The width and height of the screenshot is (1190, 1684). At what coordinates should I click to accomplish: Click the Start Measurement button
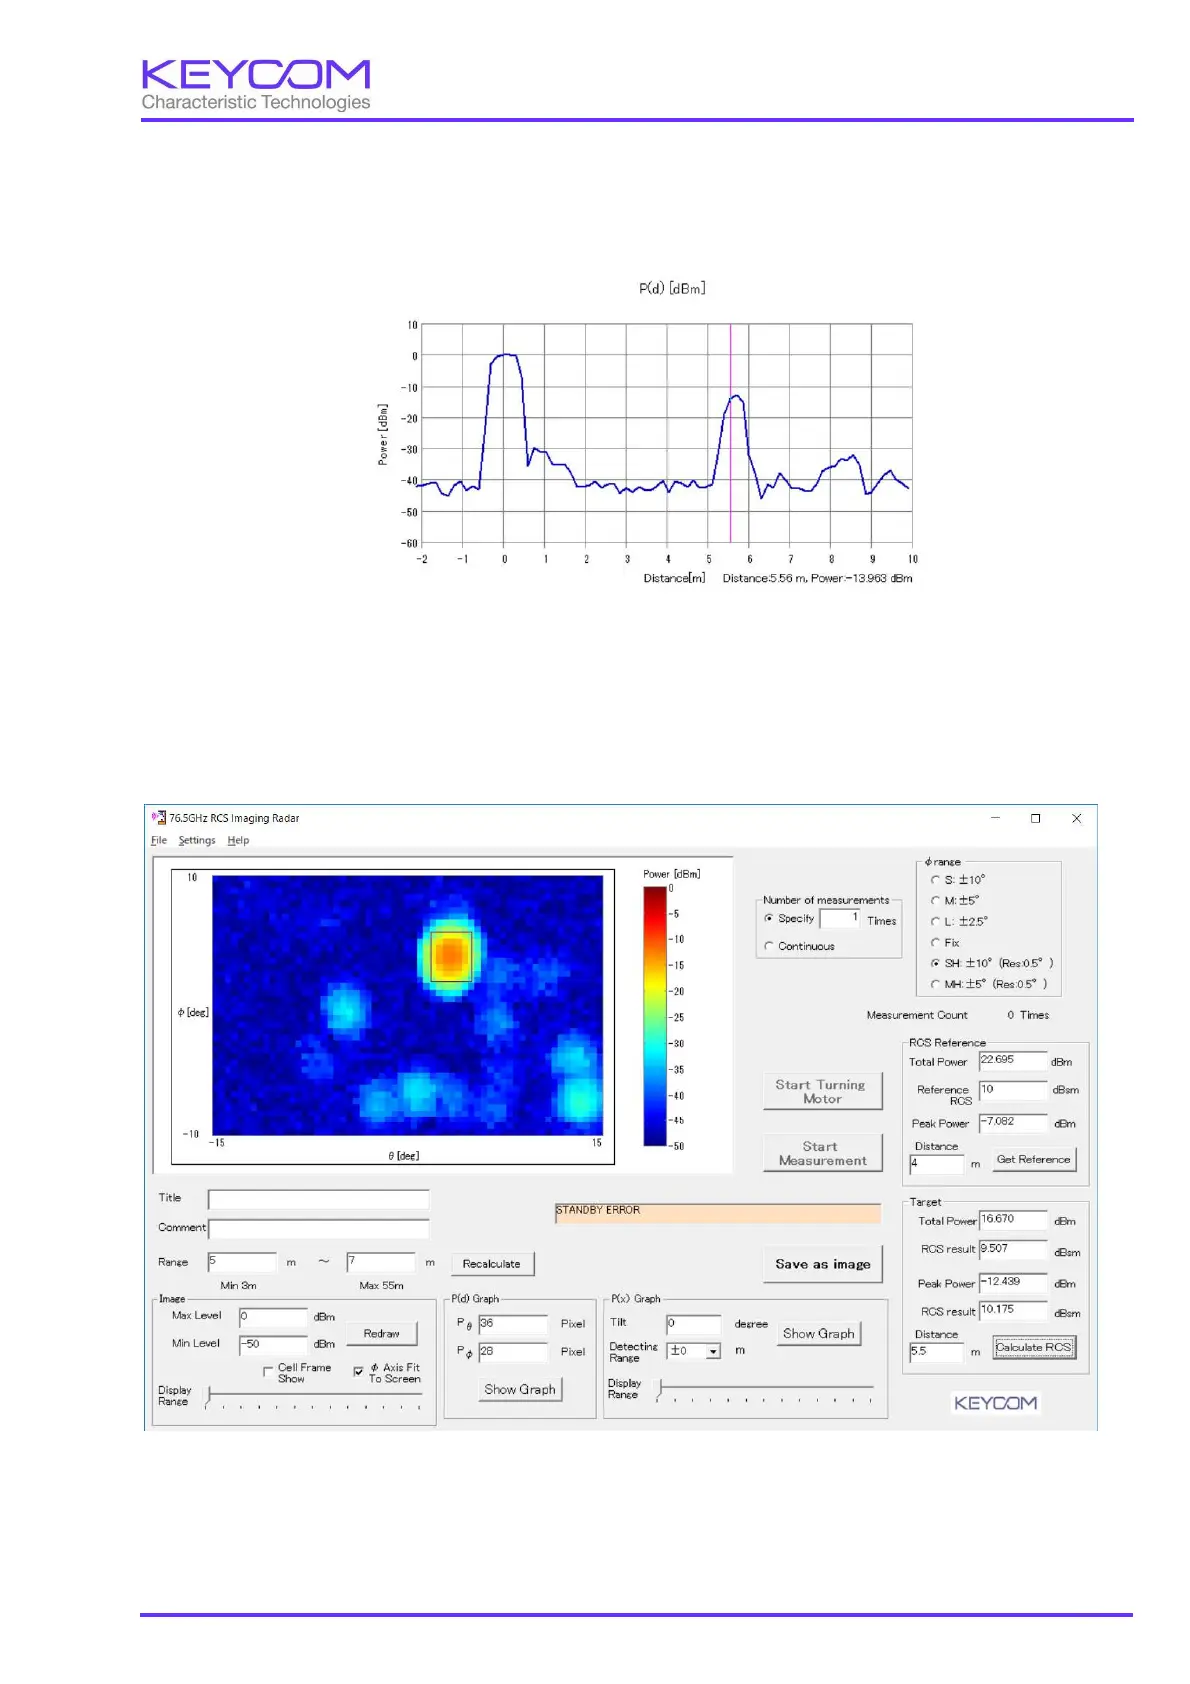(822, 1153)
